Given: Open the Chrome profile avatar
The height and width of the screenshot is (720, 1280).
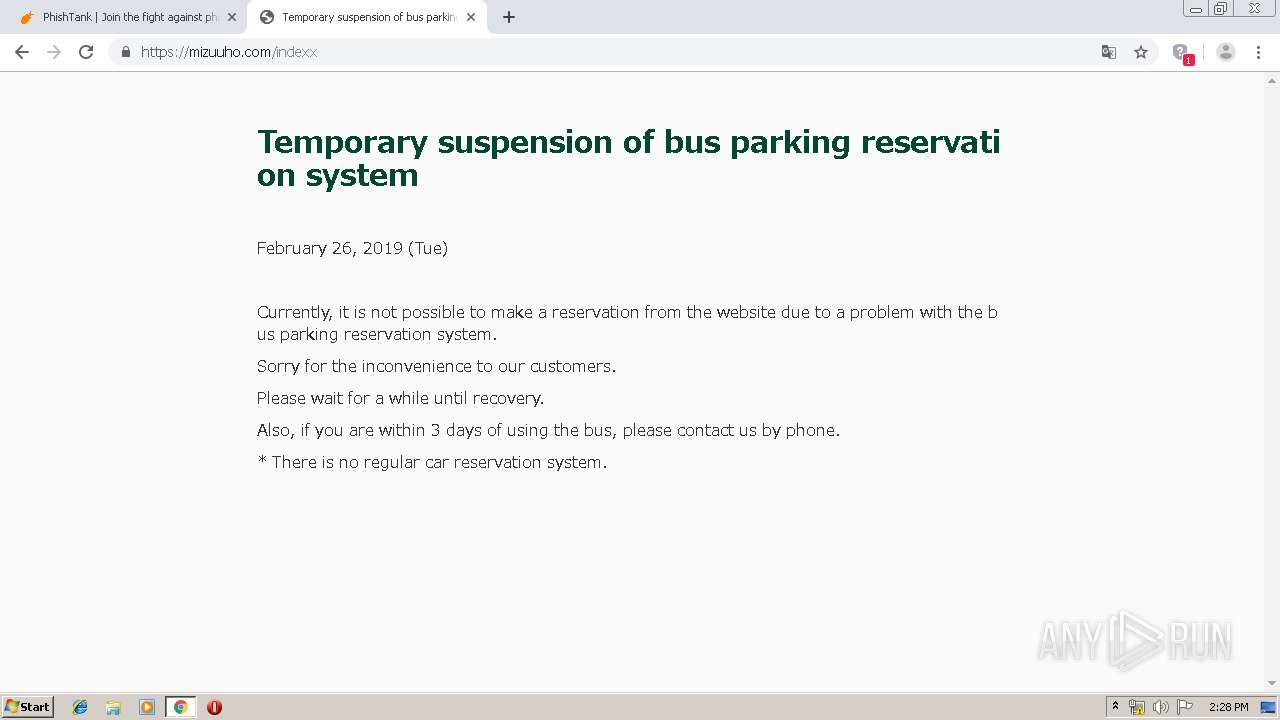Looking at the screenshot, I should tap(1226, 52).
